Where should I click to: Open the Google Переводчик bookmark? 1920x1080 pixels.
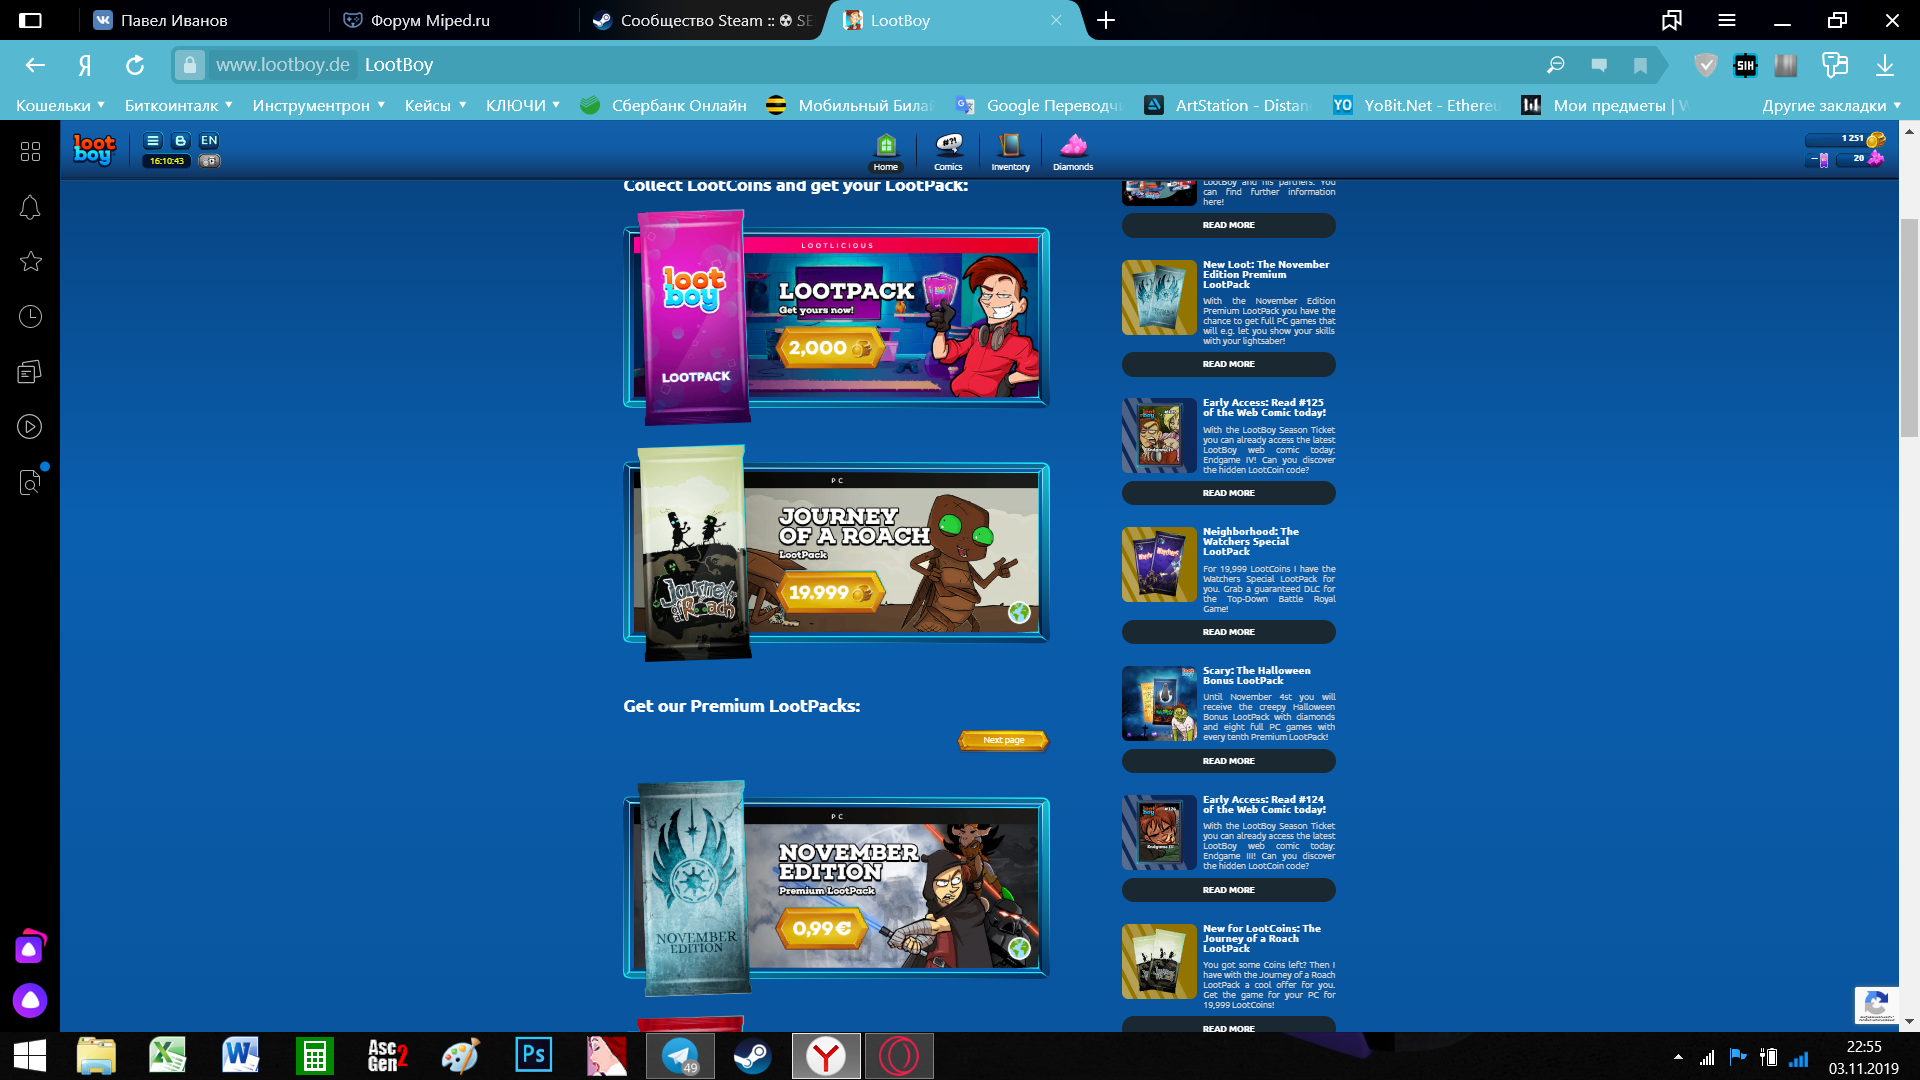tap(1040, 105)
